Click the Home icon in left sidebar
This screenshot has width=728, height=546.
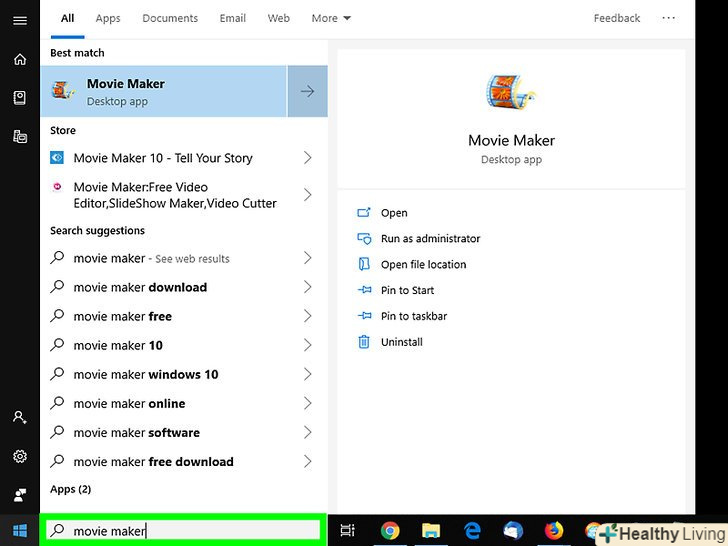click(x=19, y=59)
